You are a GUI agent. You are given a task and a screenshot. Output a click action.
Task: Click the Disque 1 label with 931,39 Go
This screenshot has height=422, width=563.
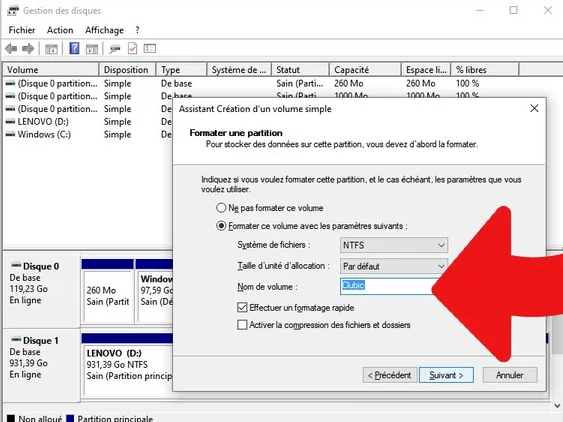point(41,365)
